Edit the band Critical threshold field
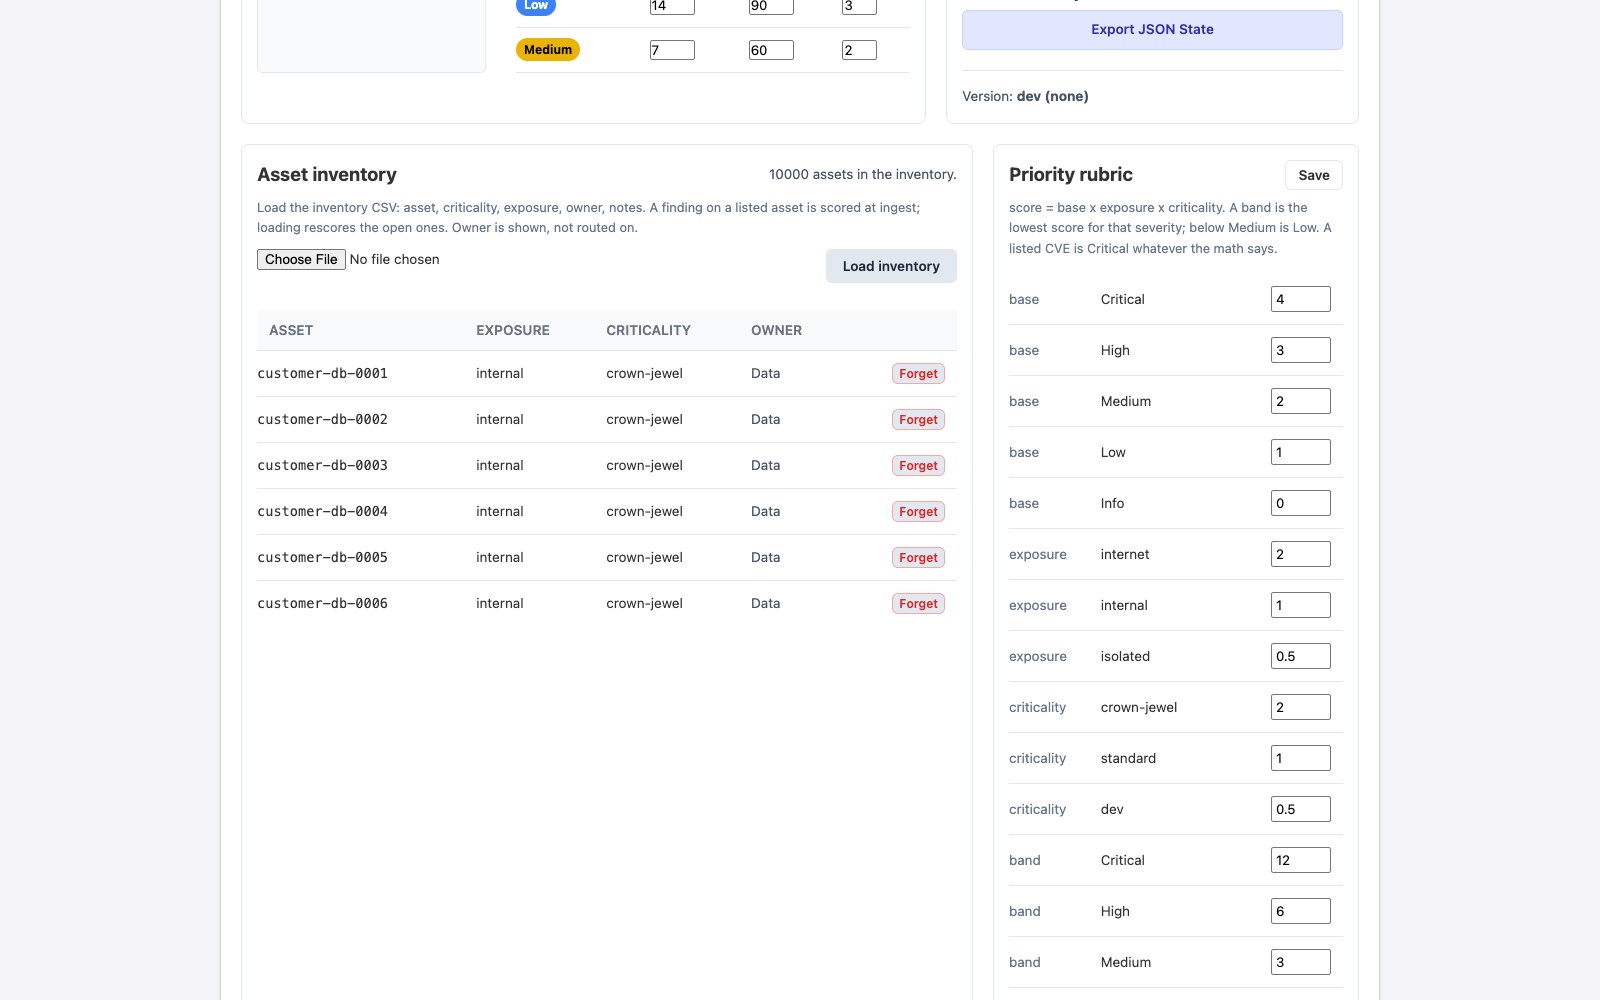Viewport: 1600px width, 1000px height. 1301,860
